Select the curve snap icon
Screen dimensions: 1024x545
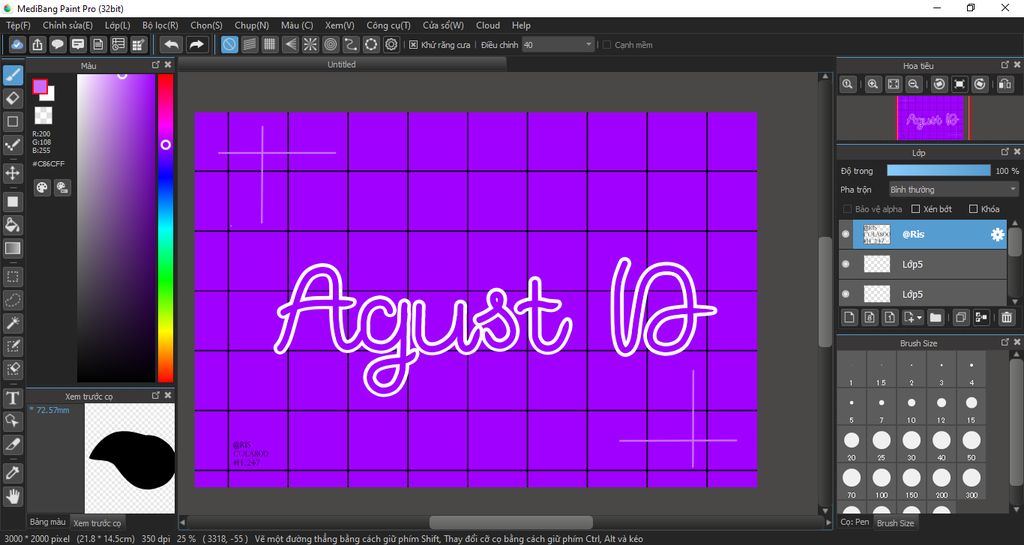coord(351,44)
